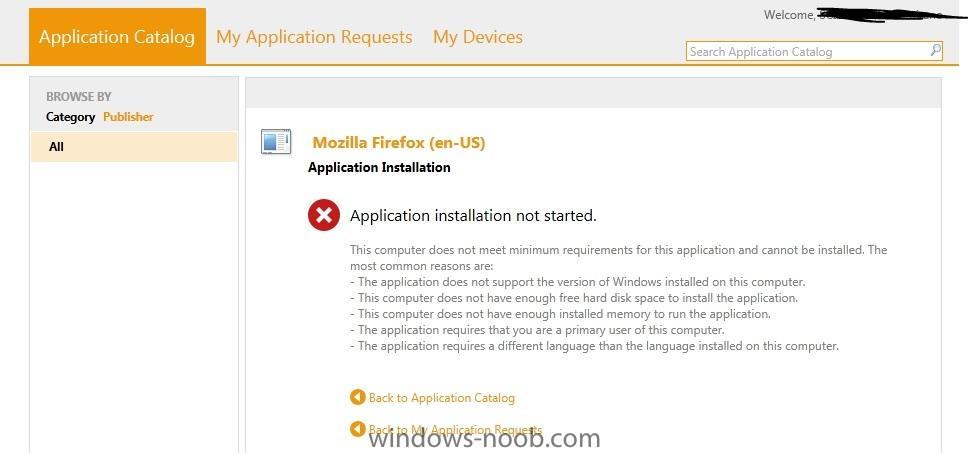Select the All category item
Viewport: 968px width, 453px height.
(x=134, y=147)
